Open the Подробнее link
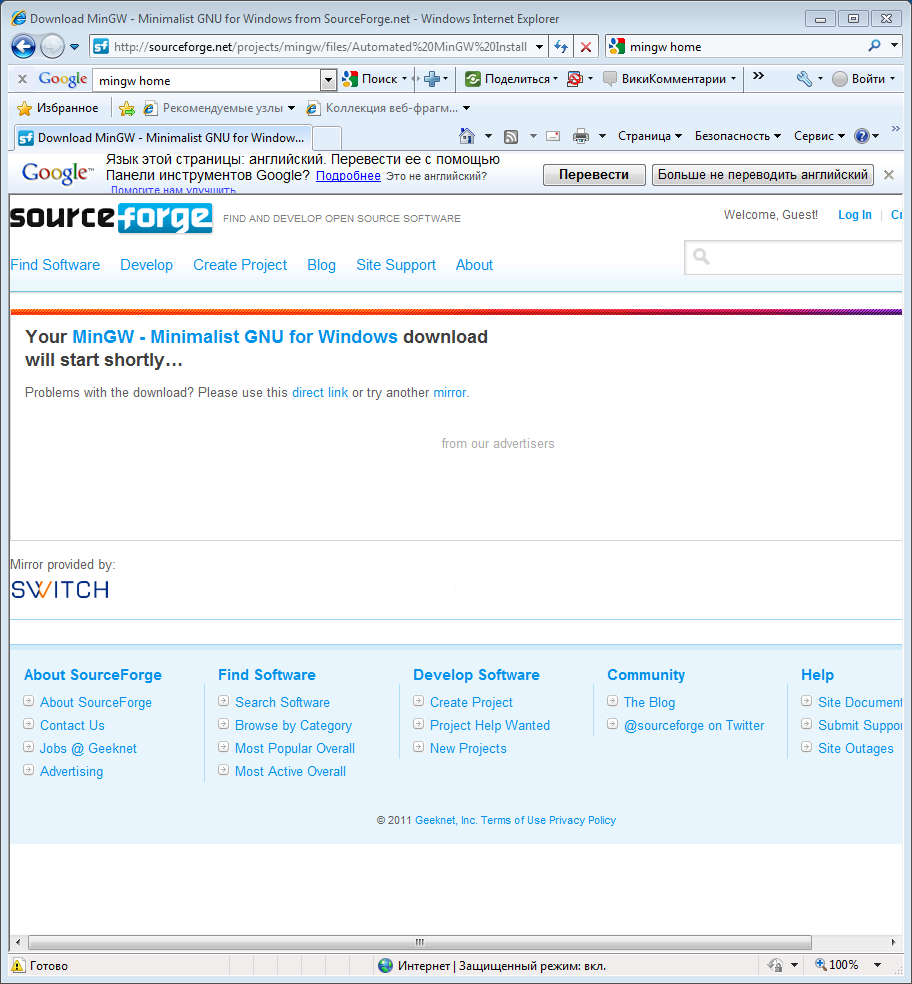Image resolution: width=912 pixels, height=984 pixels. pyautogui.click(x=348, y=176)
